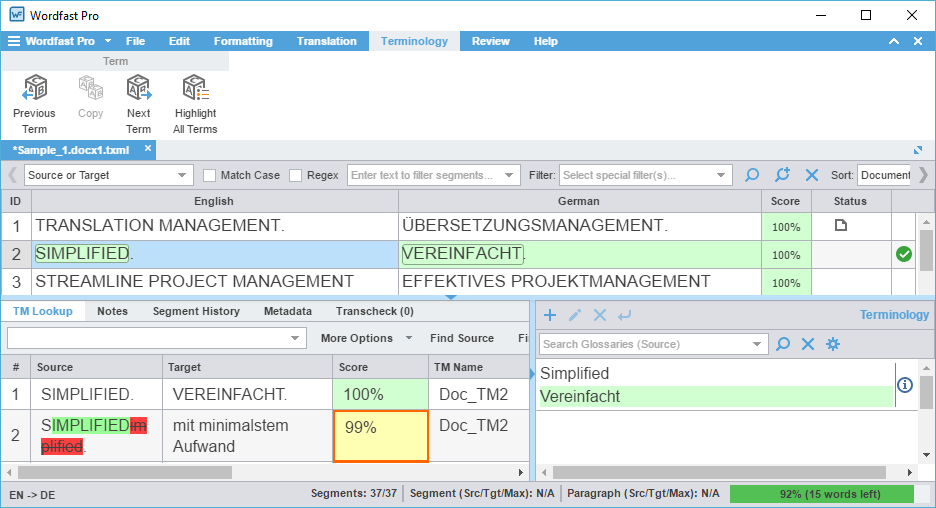
Task: Click the Next Term icon
Action: click(x=138, y=90)
